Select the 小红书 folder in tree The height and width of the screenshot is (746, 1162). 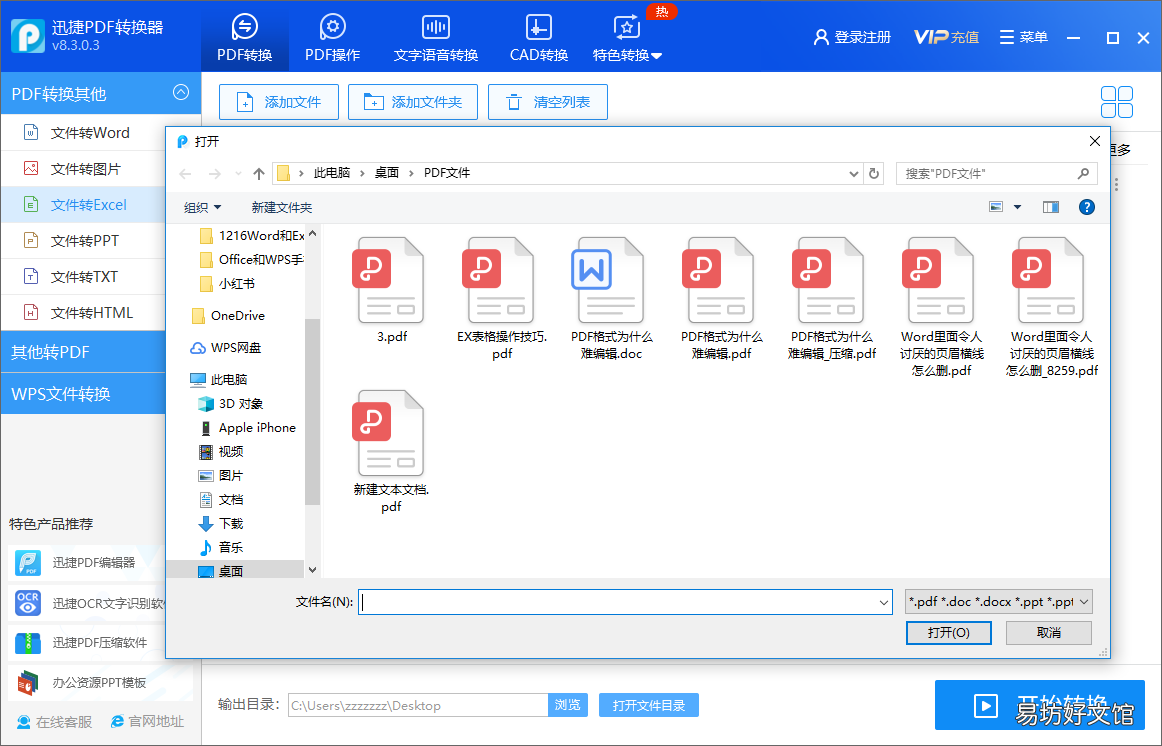[228, 284]
